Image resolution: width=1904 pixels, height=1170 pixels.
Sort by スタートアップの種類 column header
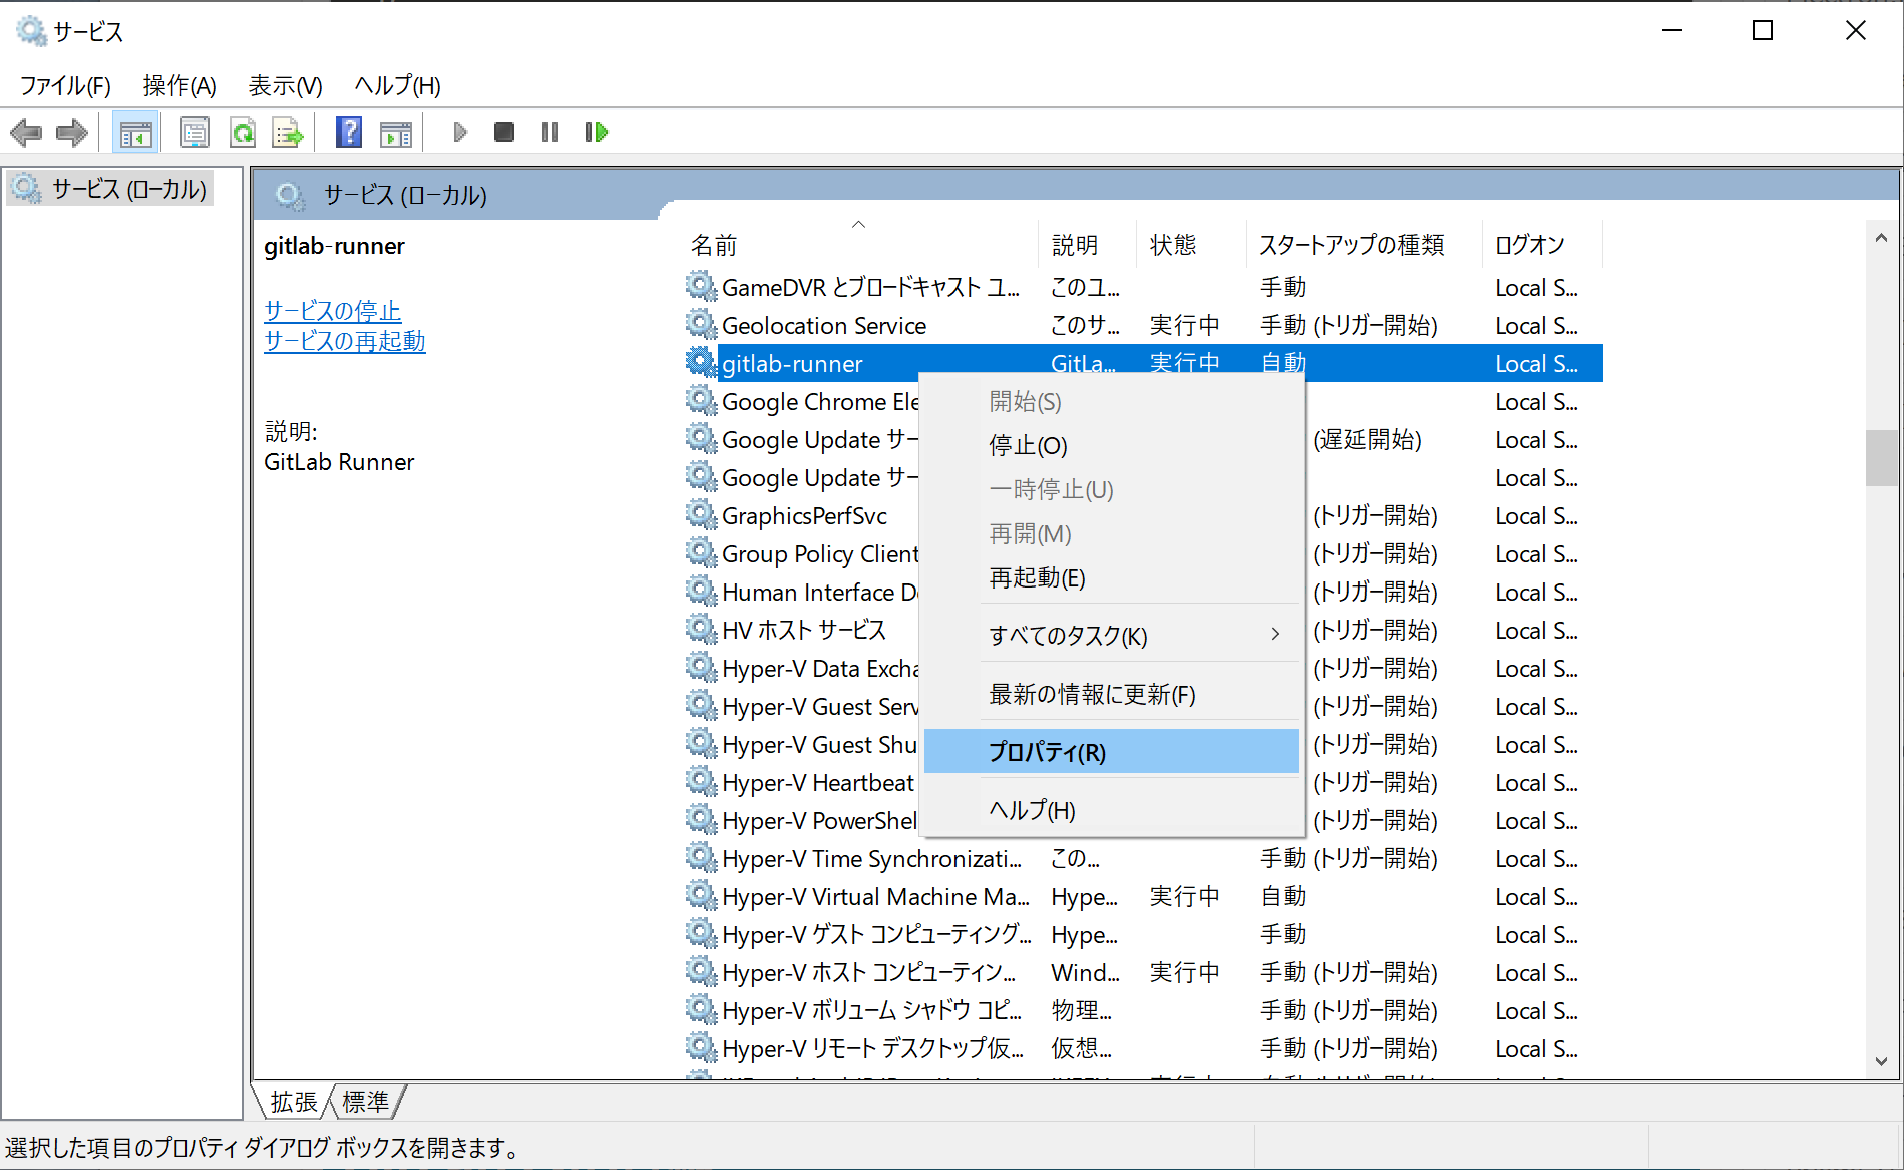pos(1364,245)
